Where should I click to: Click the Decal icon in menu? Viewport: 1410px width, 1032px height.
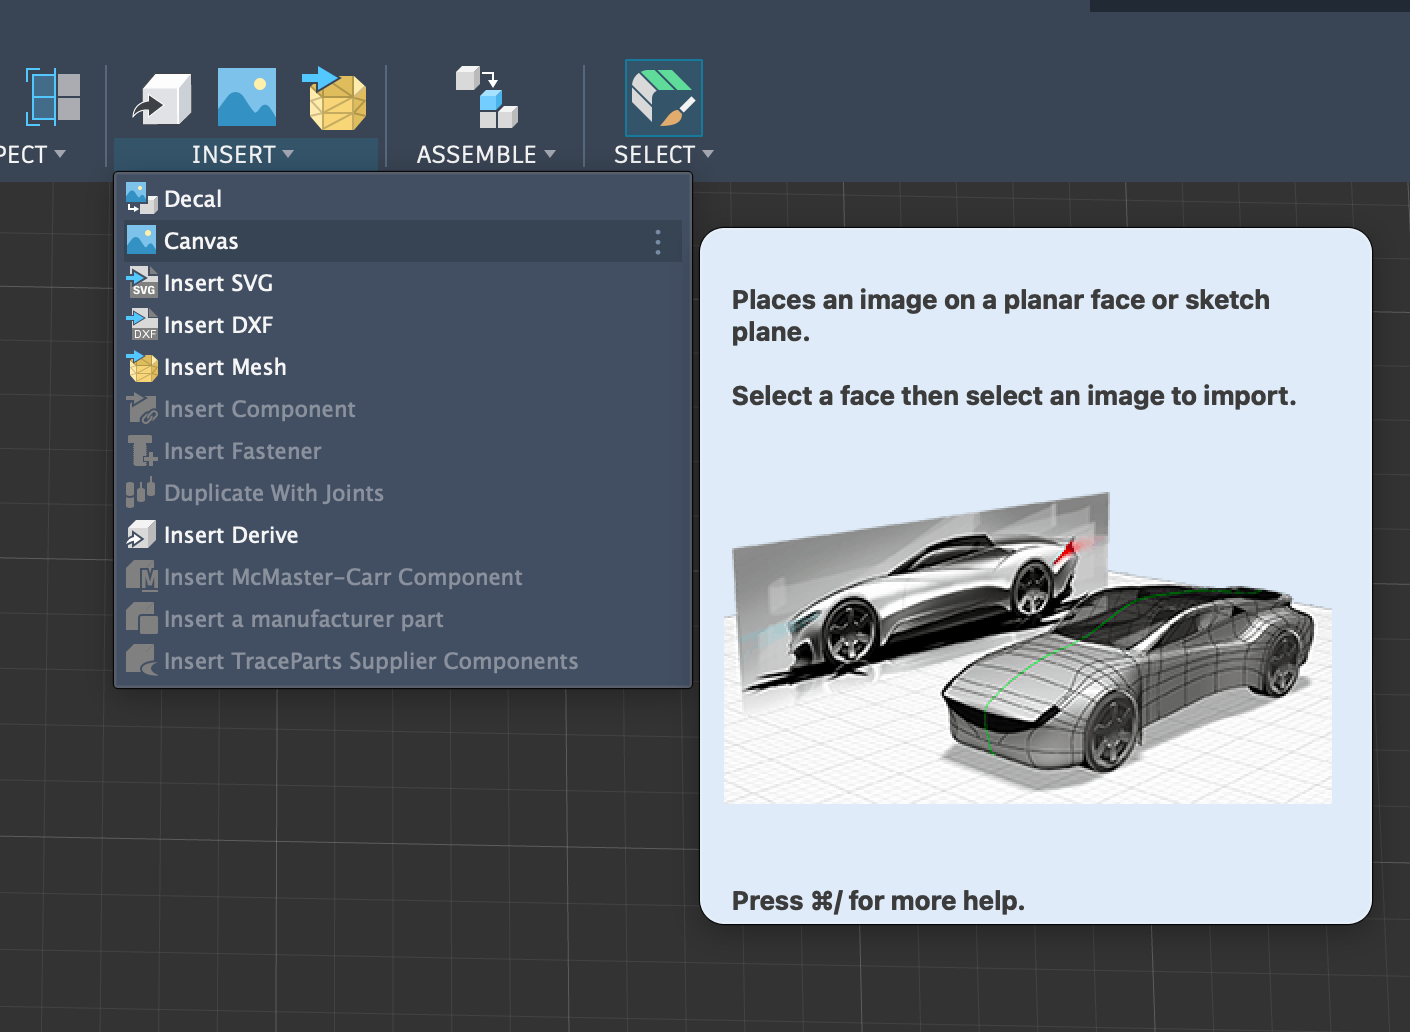(141, 199)
